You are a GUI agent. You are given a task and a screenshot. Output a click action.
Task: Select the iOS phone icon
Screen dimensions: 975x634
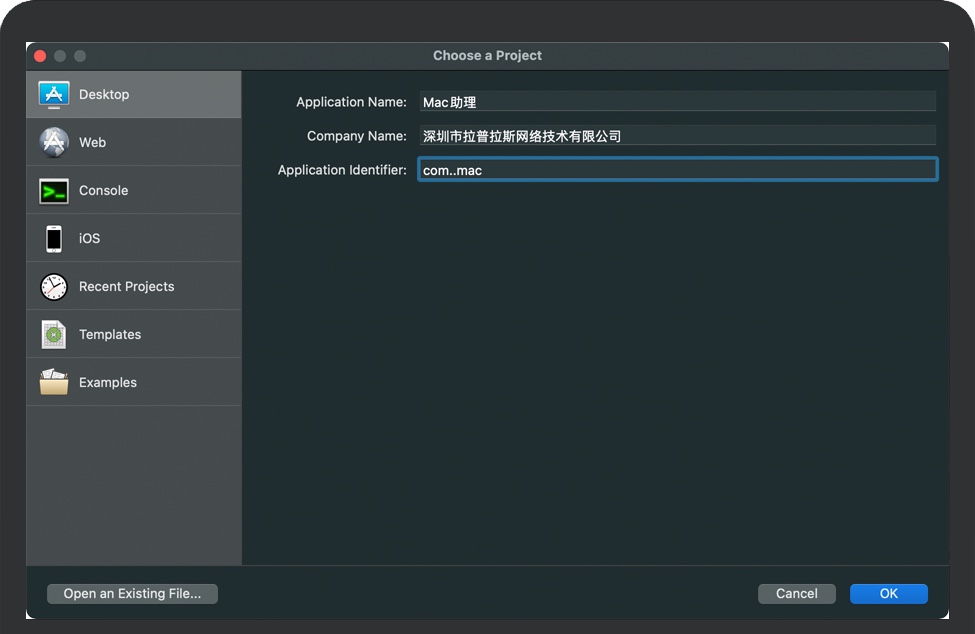coord(54,238)
